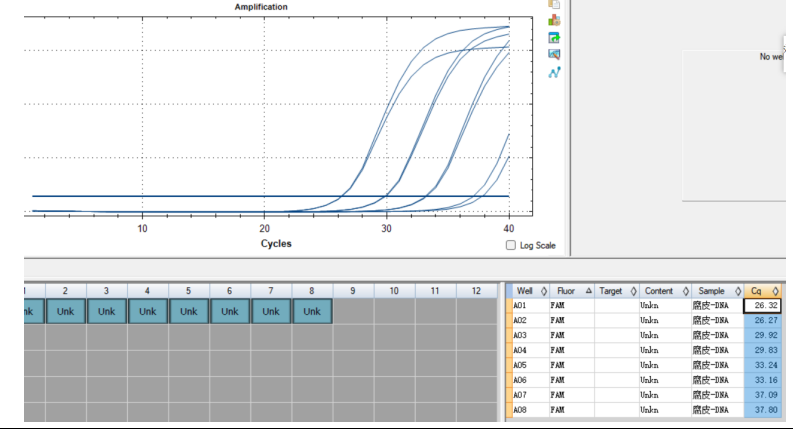793x430 pixels.
Task: Click Cq value 26.32
Action: (763, 306)
